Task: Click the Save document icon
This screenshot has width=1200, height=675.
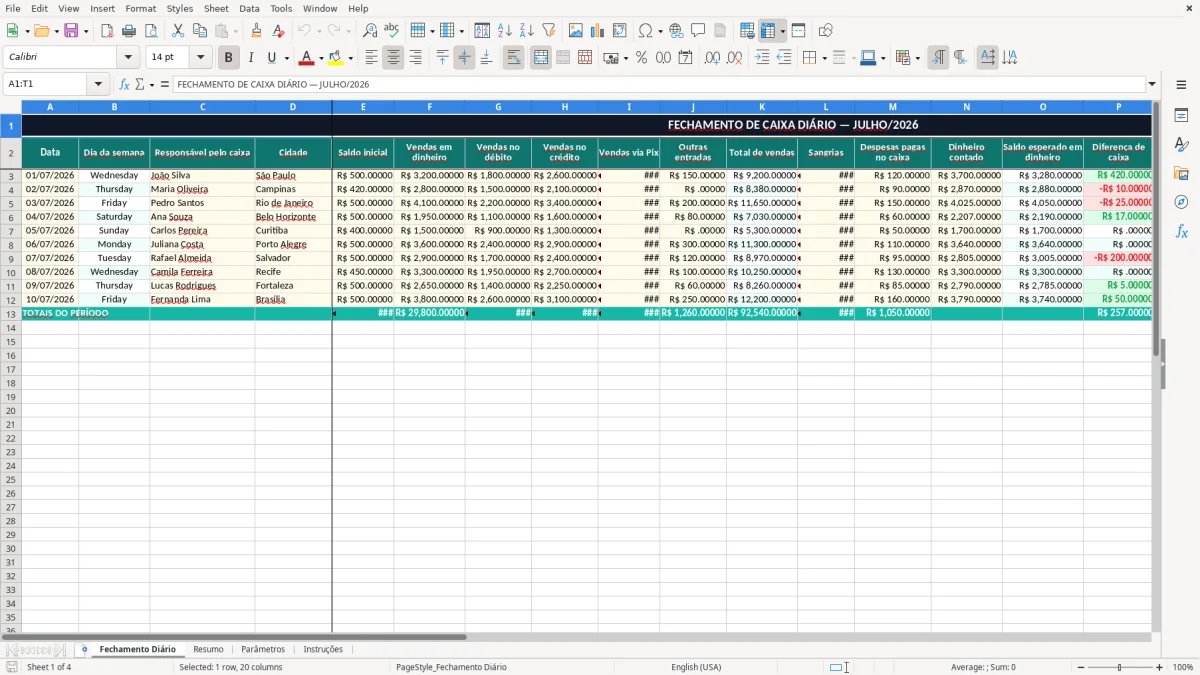Action: [x=71, y=31]
